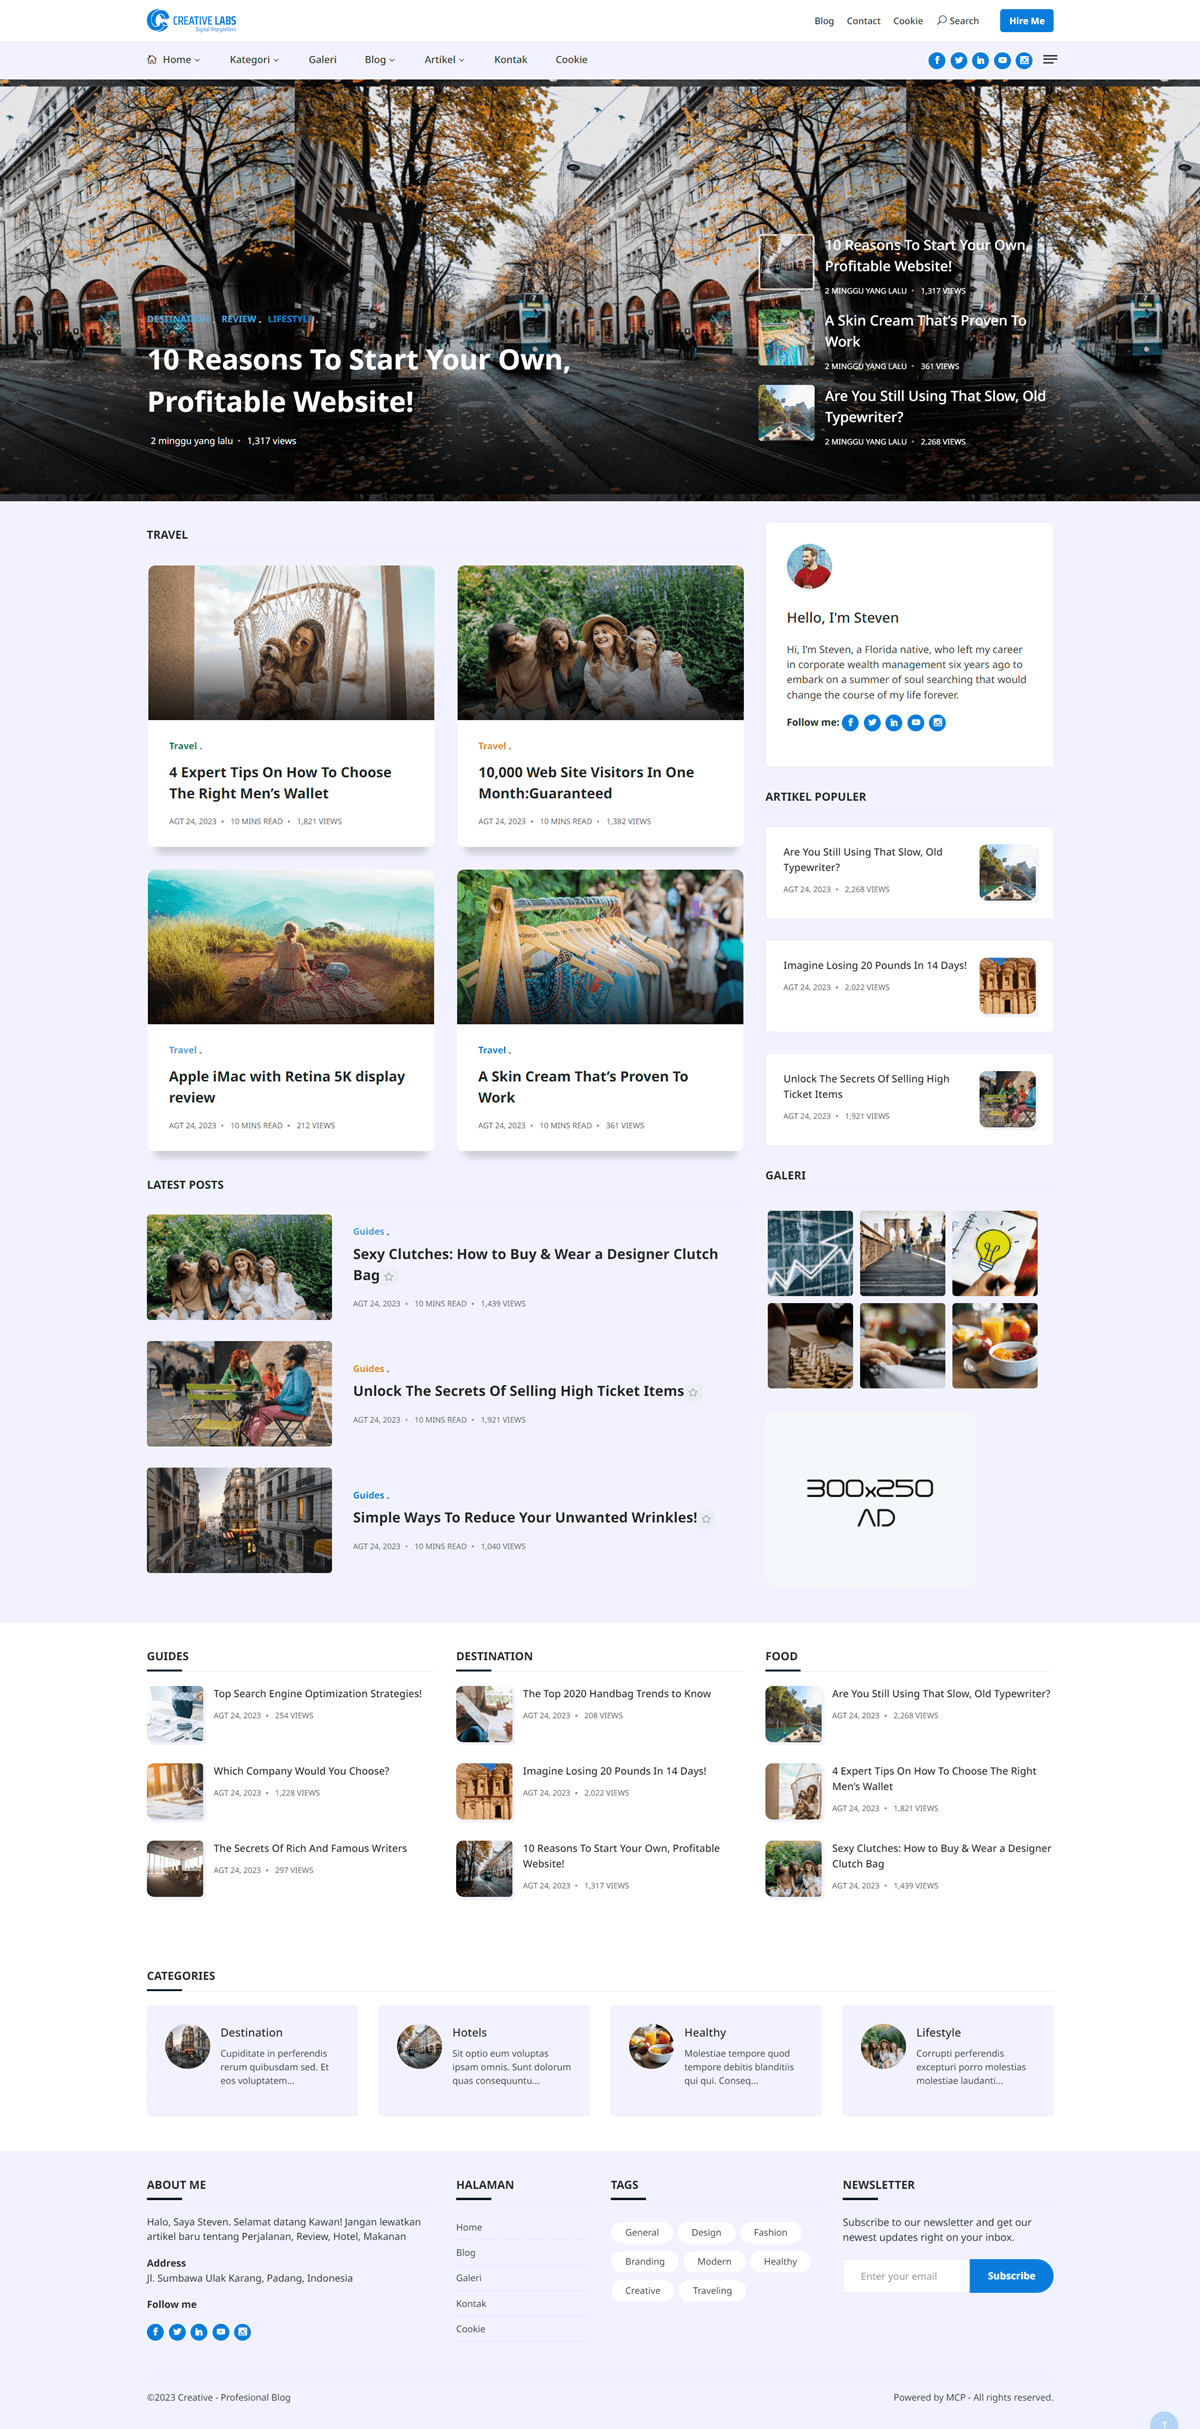Expand the Artikel dropdown menu
1200x2429 pixels.
point(444,60)
